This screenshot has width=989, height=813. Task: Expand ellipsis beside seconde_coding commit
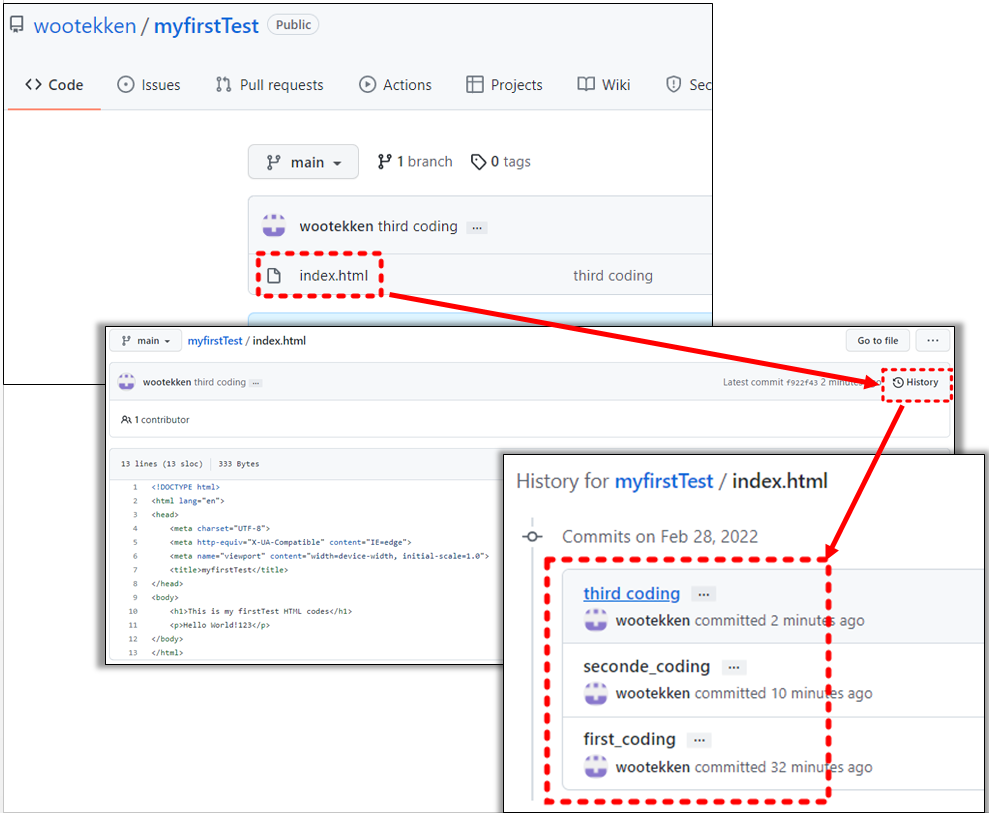734,667
